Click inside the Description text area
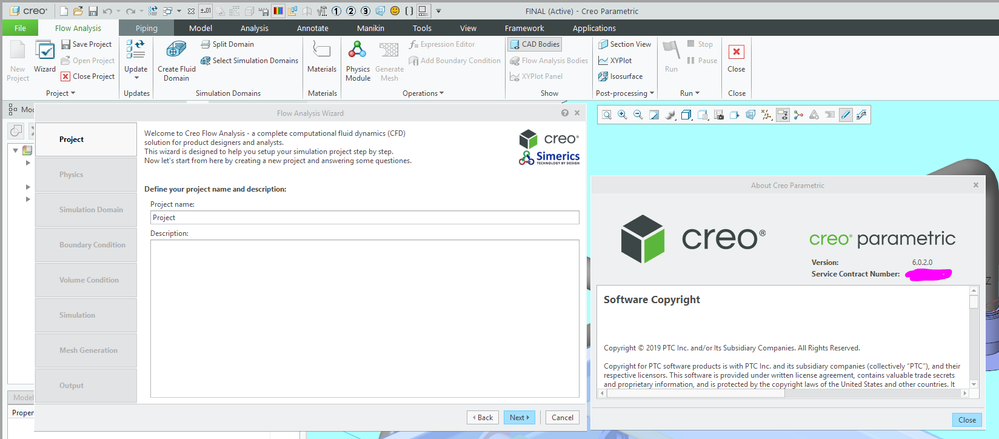This screenshot has height=439, width=999. (365, 319)
